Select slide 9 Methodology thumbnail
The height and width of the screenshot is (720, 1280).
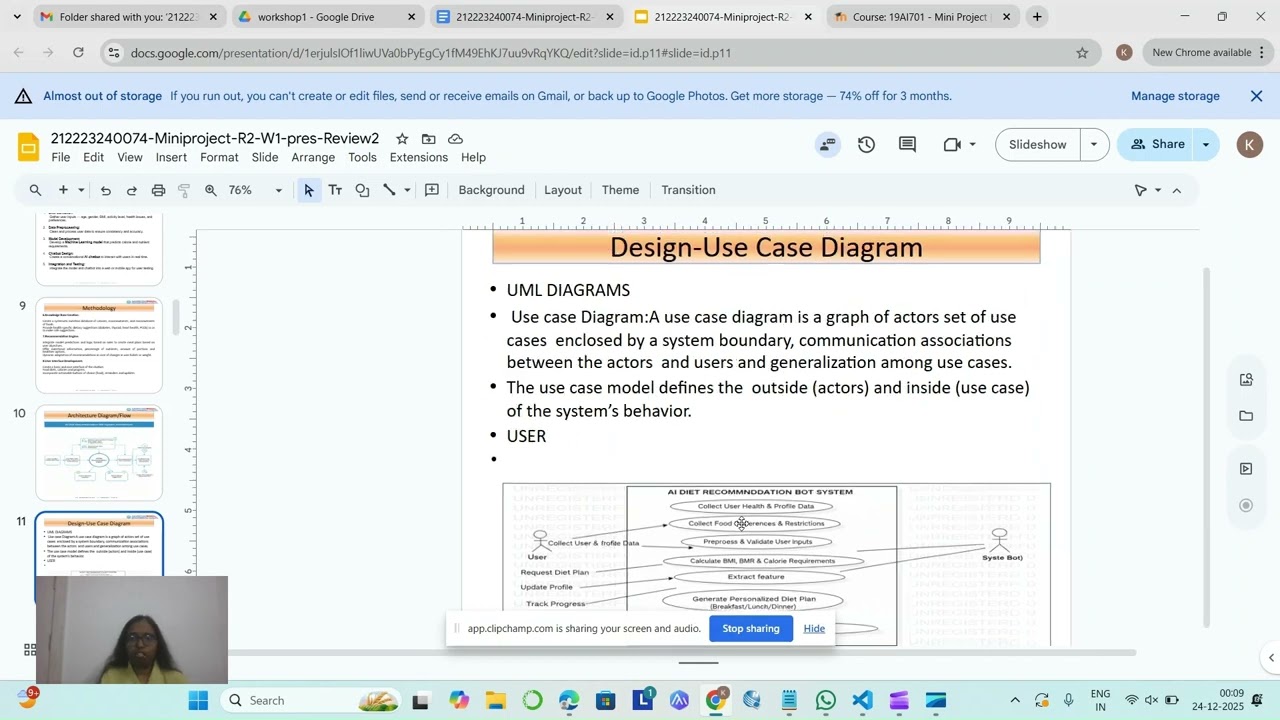[99, 346]
